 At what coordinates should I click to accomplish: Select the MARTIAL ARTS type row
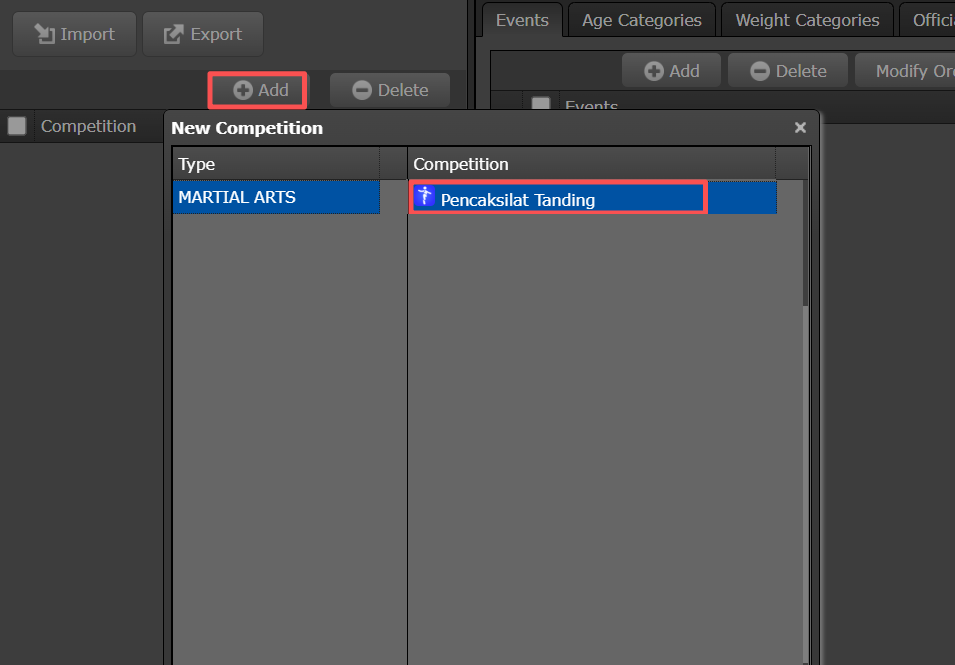(277, 197)
